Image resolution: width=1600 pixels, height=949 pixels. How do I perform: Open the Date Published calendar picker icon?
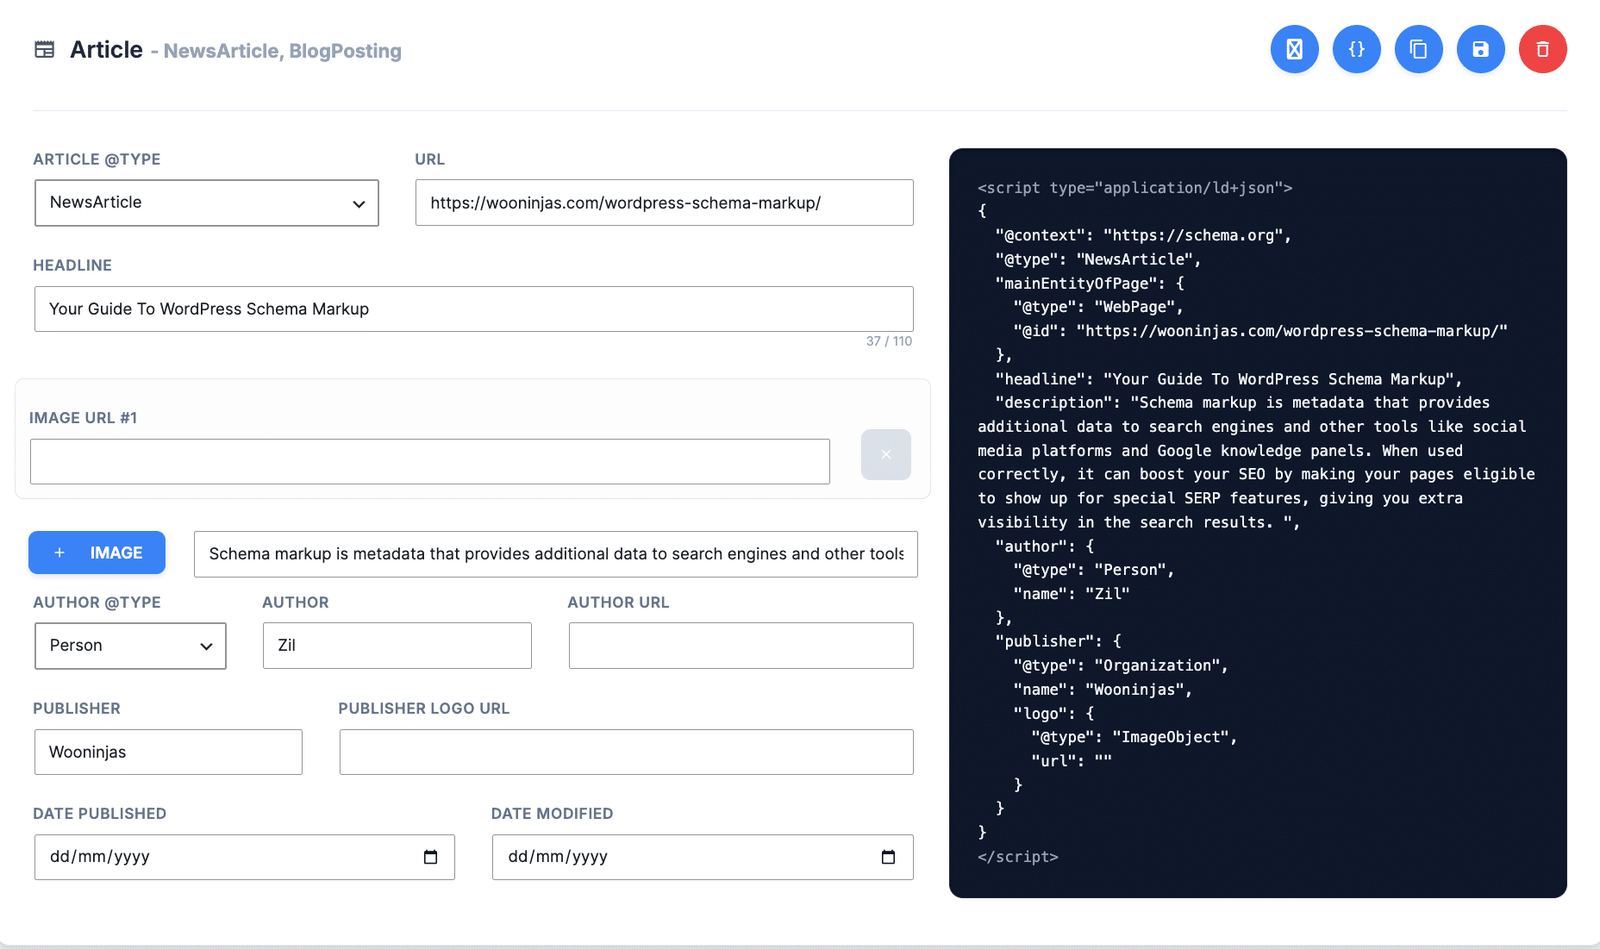(430, 857)
